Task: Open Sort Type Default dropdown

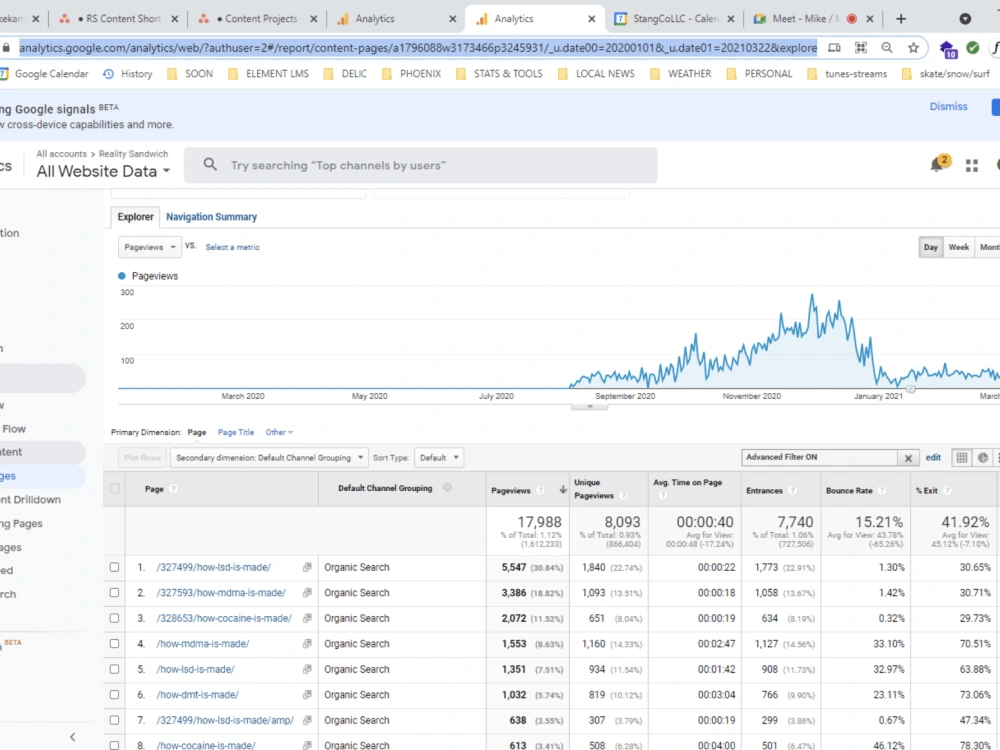Action: (x=439, y=458)
